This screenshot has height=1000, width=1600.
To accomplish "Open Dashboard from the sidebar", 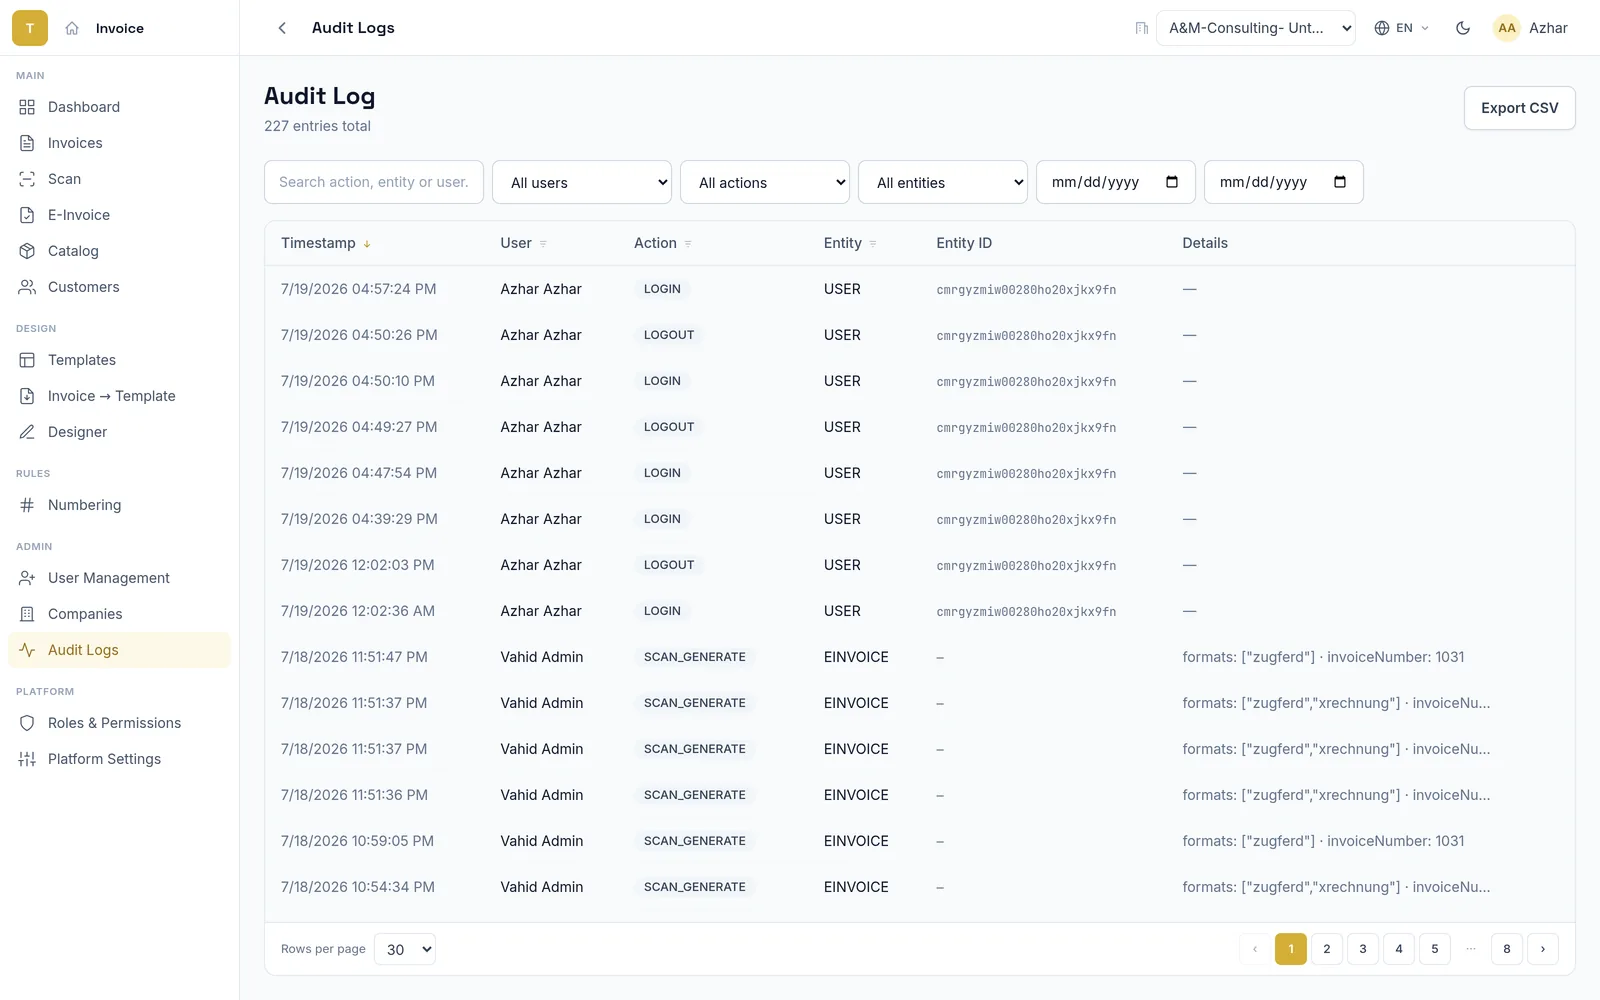I will (x=119, y=107).
